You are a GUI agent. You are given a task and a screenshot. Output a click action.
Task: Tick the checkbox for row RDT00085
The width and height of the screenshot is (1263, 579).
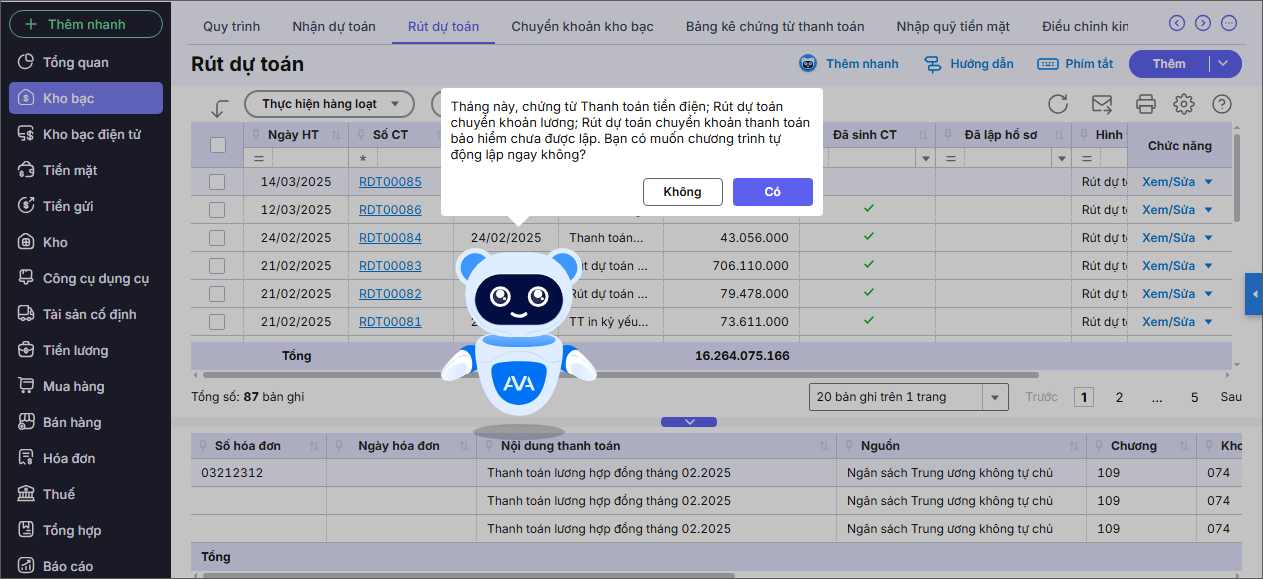pos(217,182)
